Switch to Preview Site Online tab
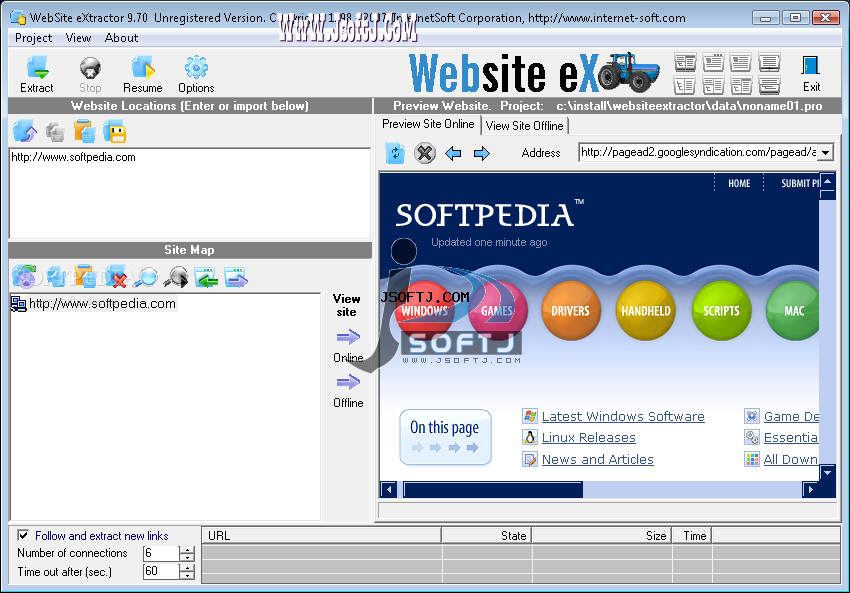The image size is (850, 593). [428, 124]
